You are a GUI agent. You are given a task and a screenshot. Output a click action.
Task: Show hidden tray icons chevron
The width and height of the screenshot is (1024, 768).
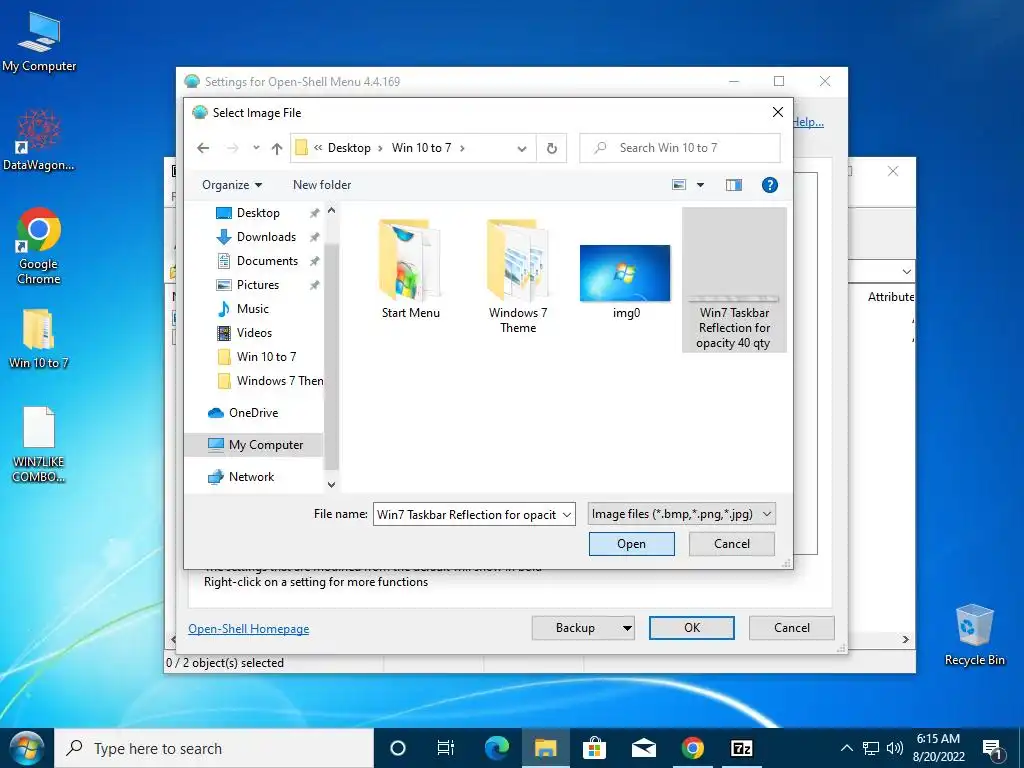click(x=846, y=748)
